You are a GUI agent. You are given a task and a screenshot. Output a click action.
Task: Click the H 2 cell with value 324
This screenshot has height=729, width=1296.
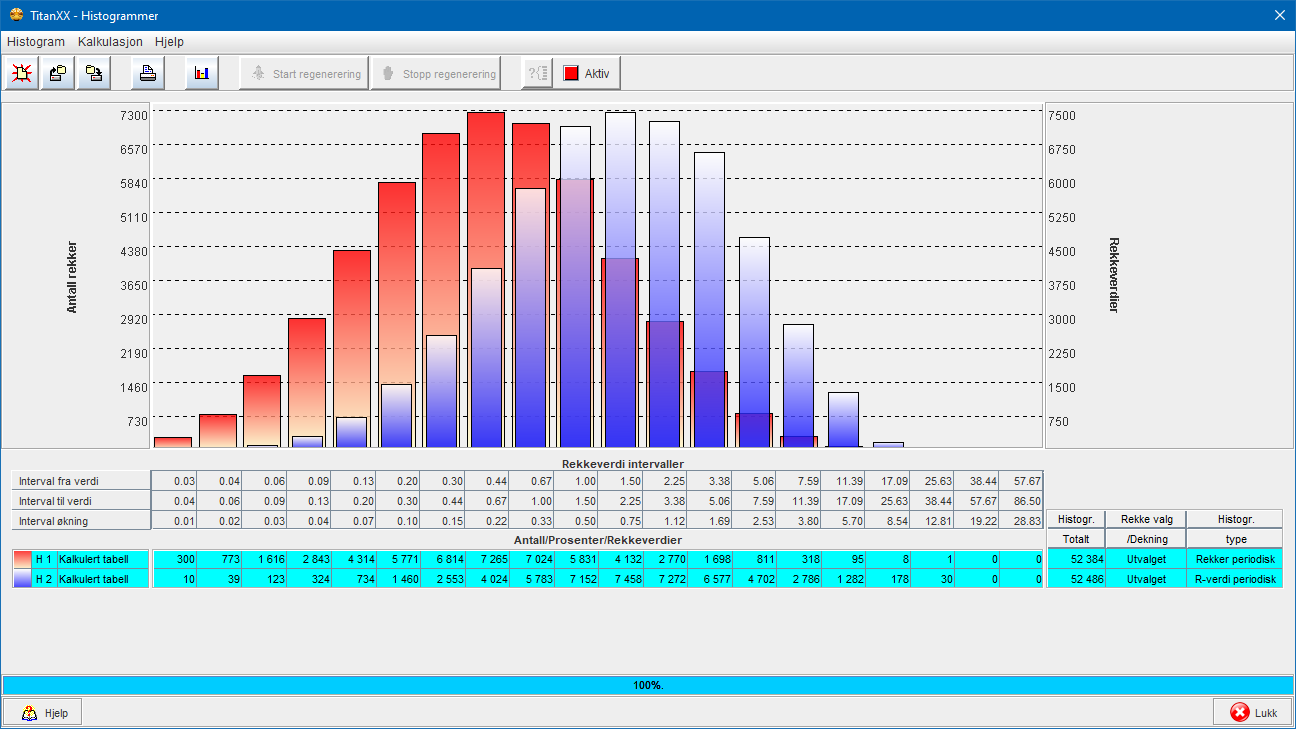[x=309, y=579]
